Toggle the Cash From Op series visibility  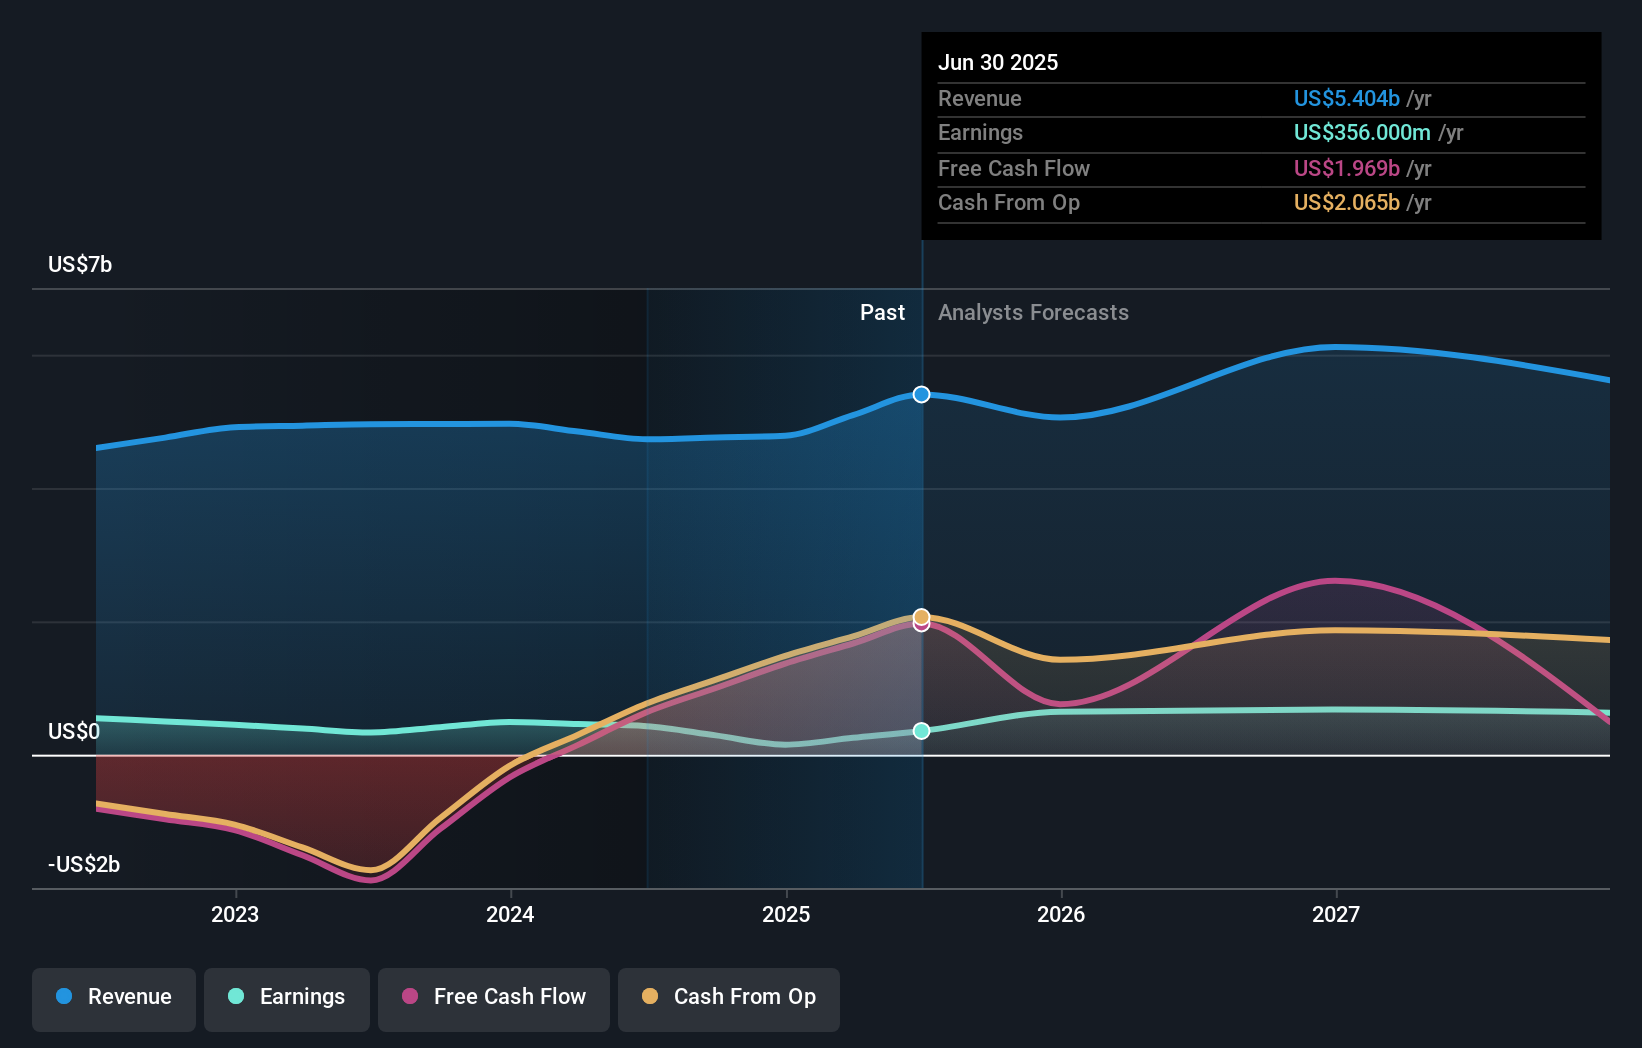click(728, 999)
